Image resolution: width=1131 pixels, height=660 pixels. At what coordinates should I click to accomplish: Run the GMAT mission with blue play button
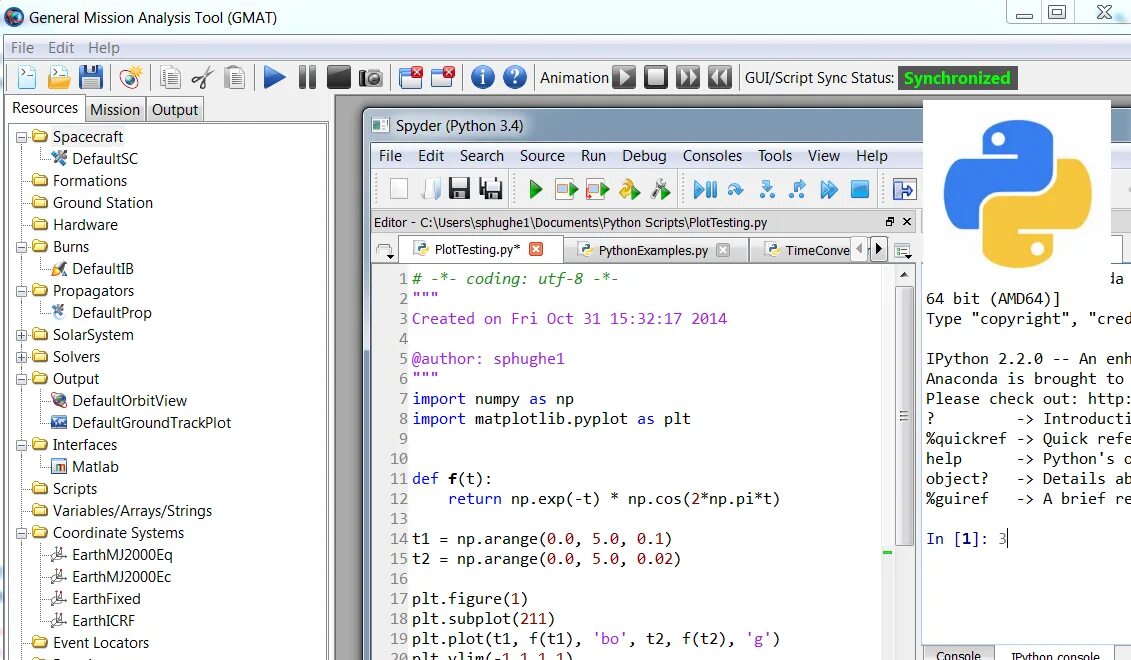point(274,77)
